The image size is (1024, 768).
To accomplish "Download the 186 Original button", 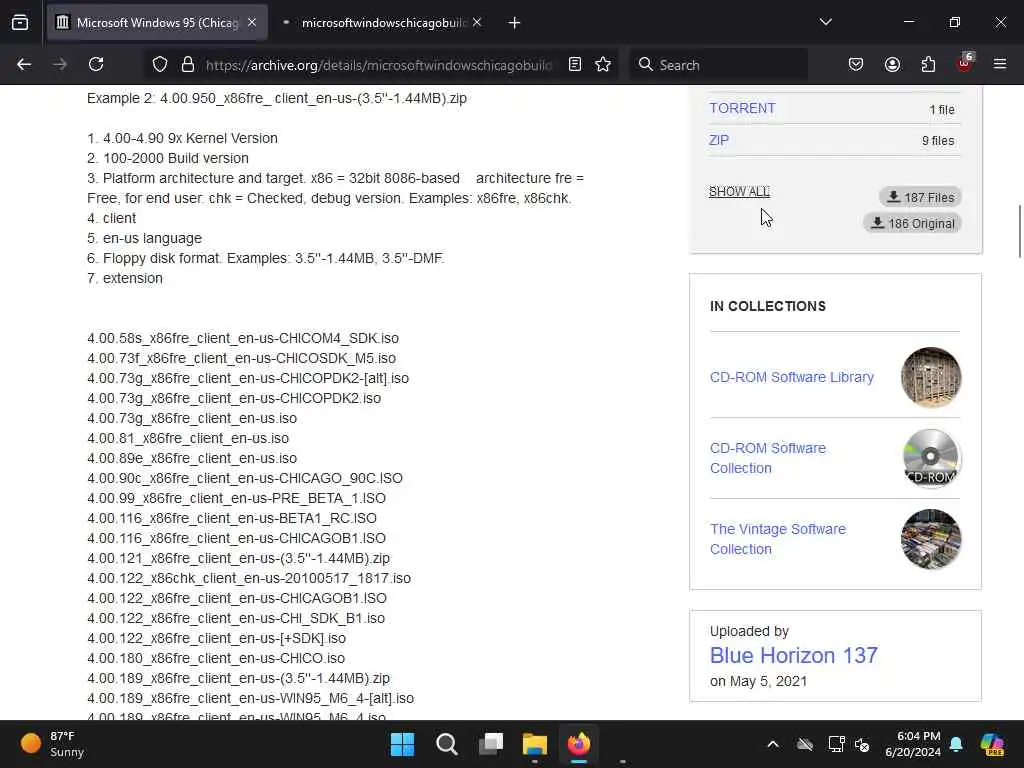I will [912, 223].
